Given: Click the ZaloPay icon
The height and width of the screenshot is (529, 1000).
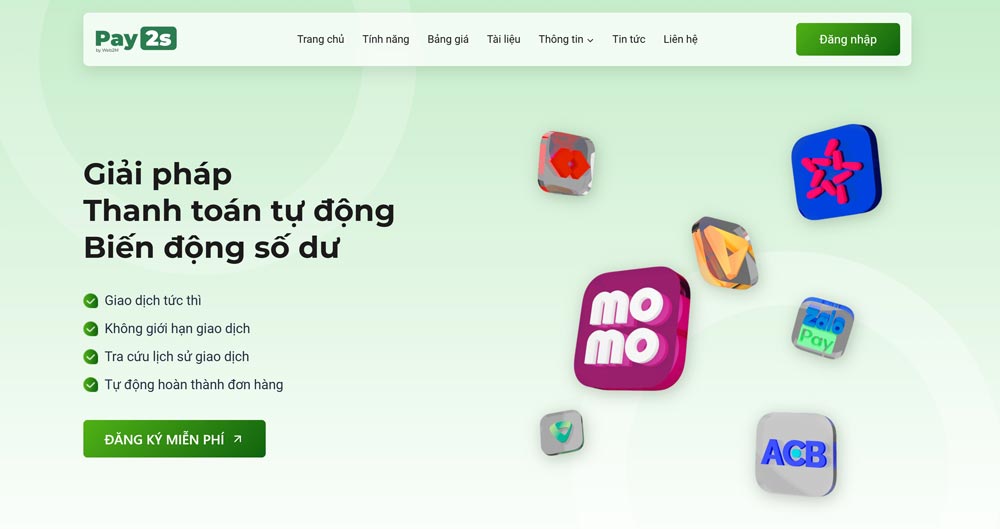Looking at the screenshot, I should pos(821,327).
